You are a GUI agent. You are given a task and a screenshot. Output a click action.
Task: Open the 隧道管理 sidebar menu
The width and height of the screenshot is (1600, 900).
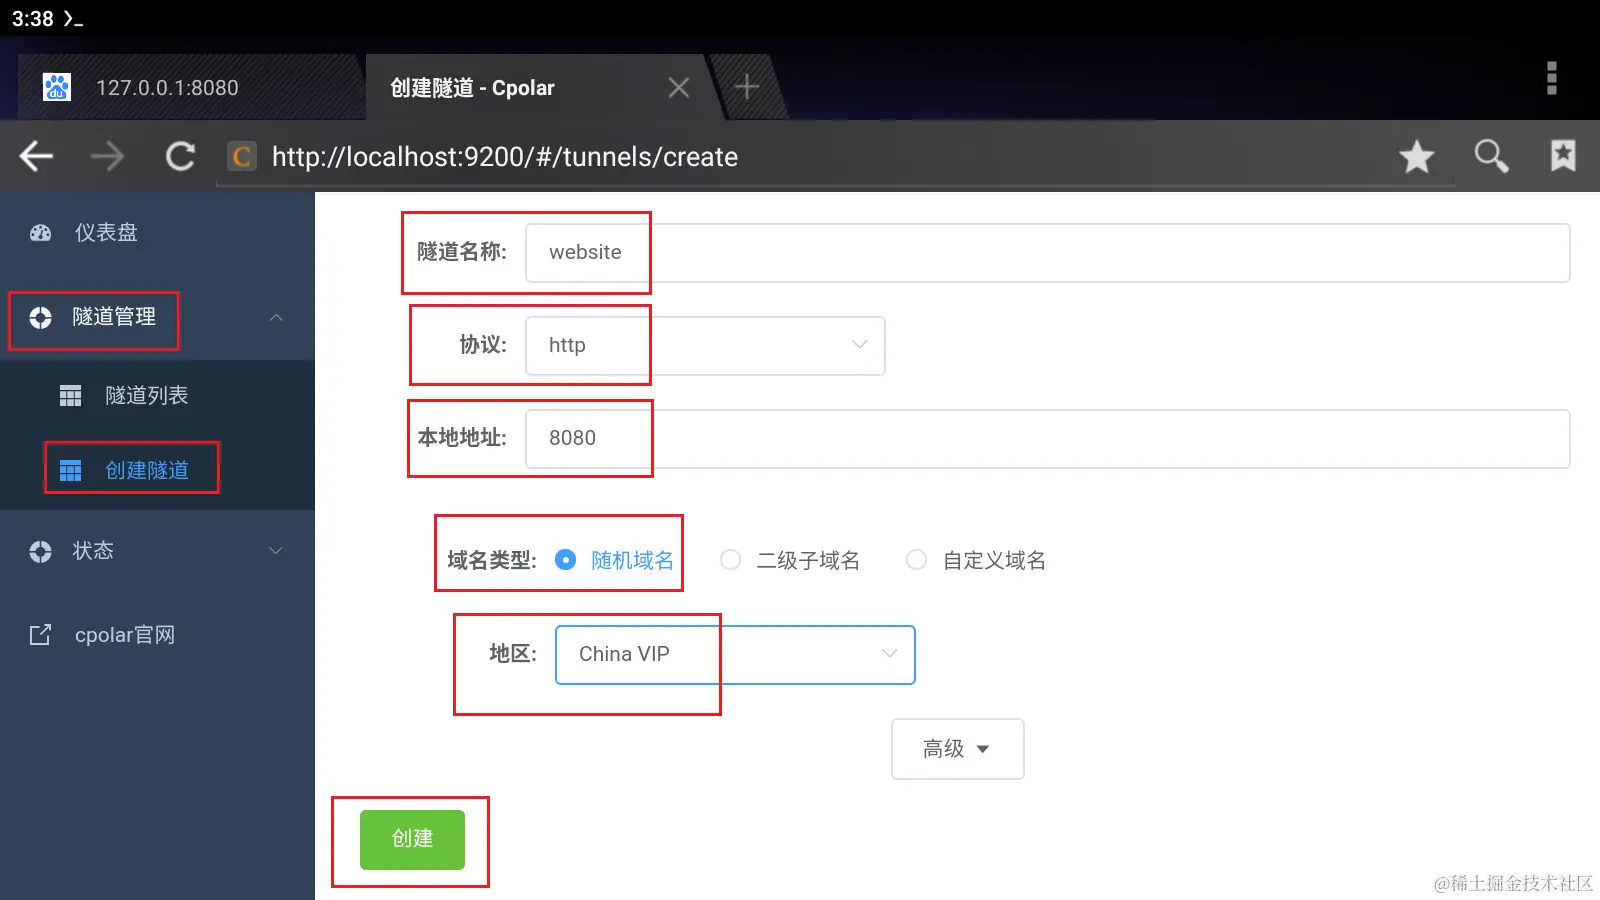157,318
